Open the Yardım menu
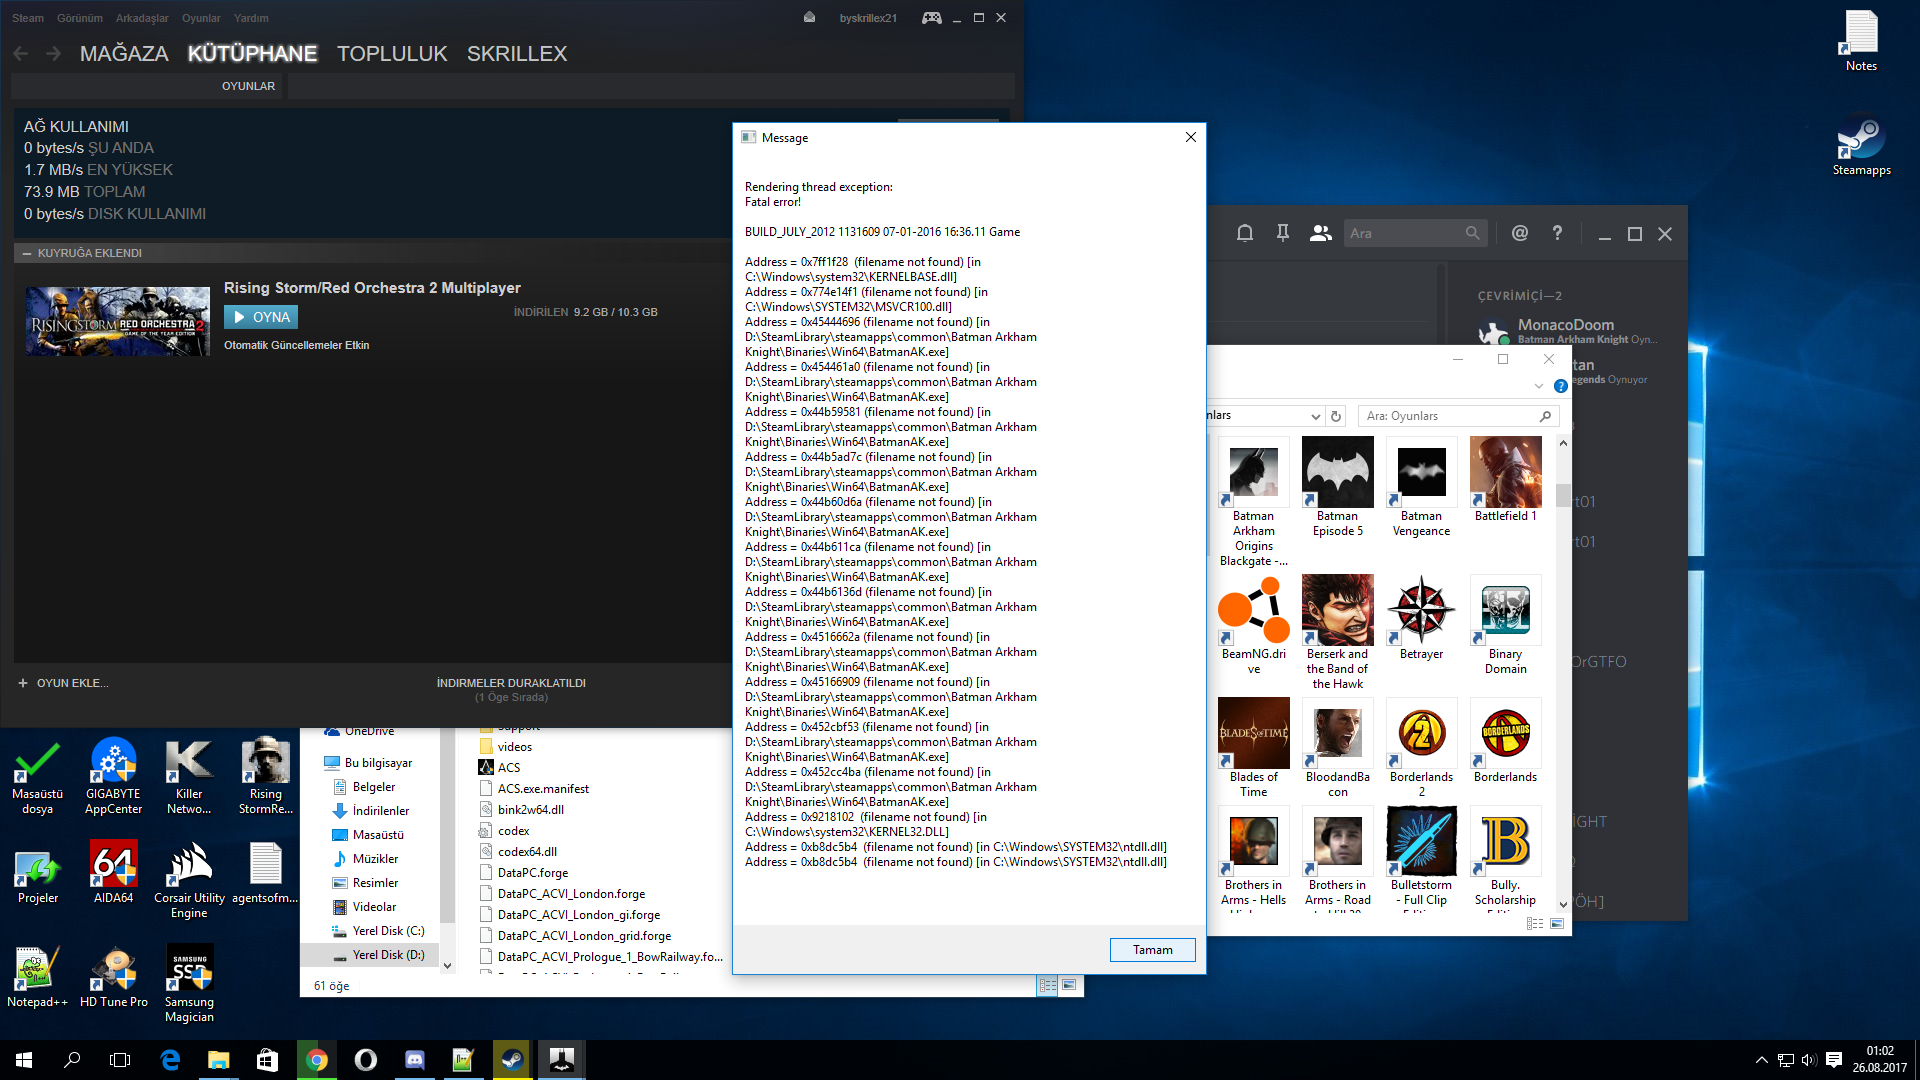The image size is (1920, 1080). point(251,18)
